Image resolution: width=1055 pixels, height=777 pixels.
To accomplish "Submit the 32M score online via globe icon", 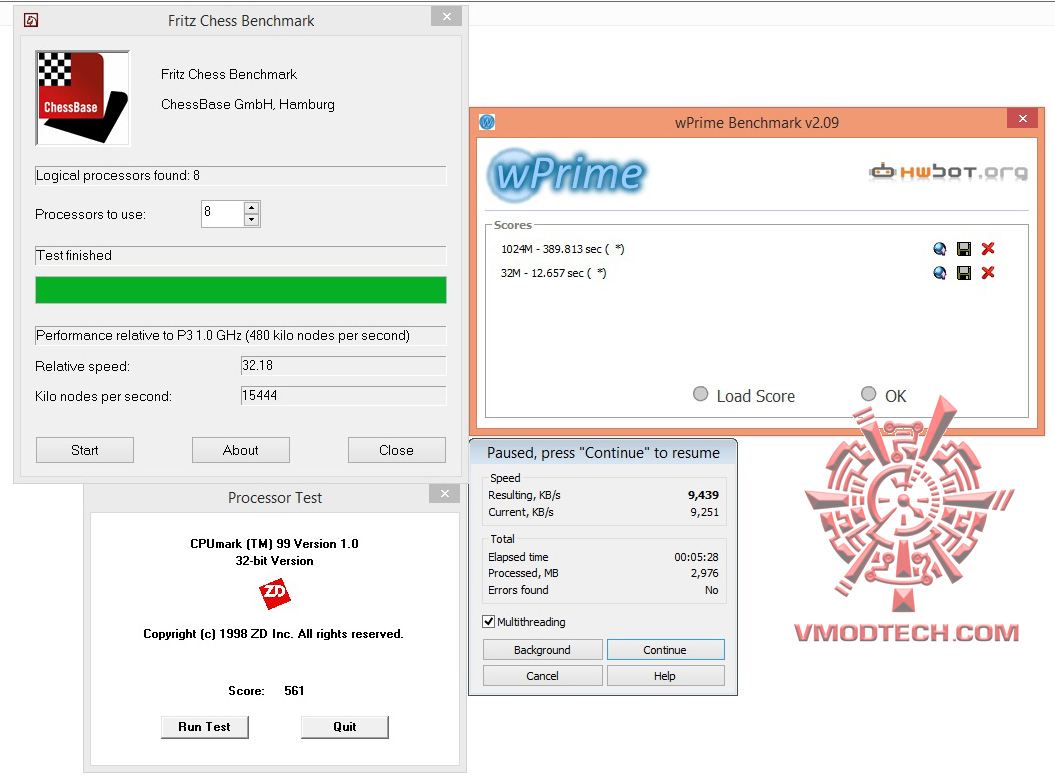I will (x=940, y=272).
